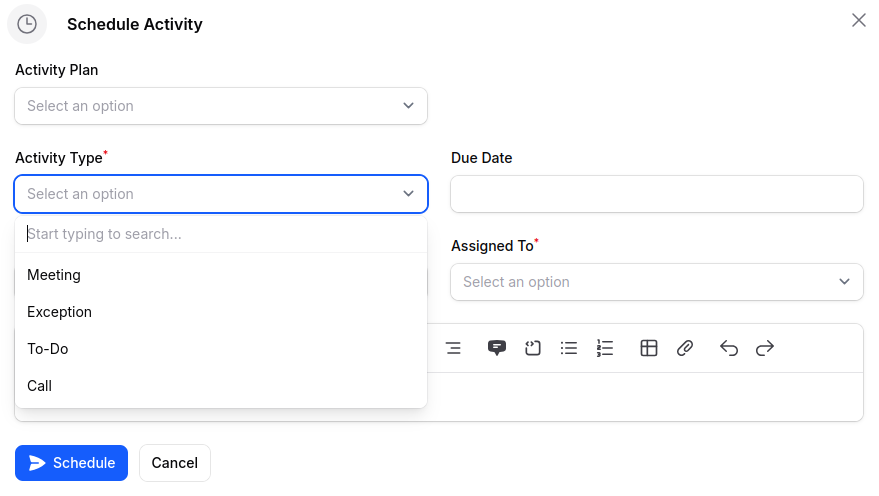This screenshot has width=879, height=496.
Task: Close the Schedule Activity dialog
Action: coord(858,20)
